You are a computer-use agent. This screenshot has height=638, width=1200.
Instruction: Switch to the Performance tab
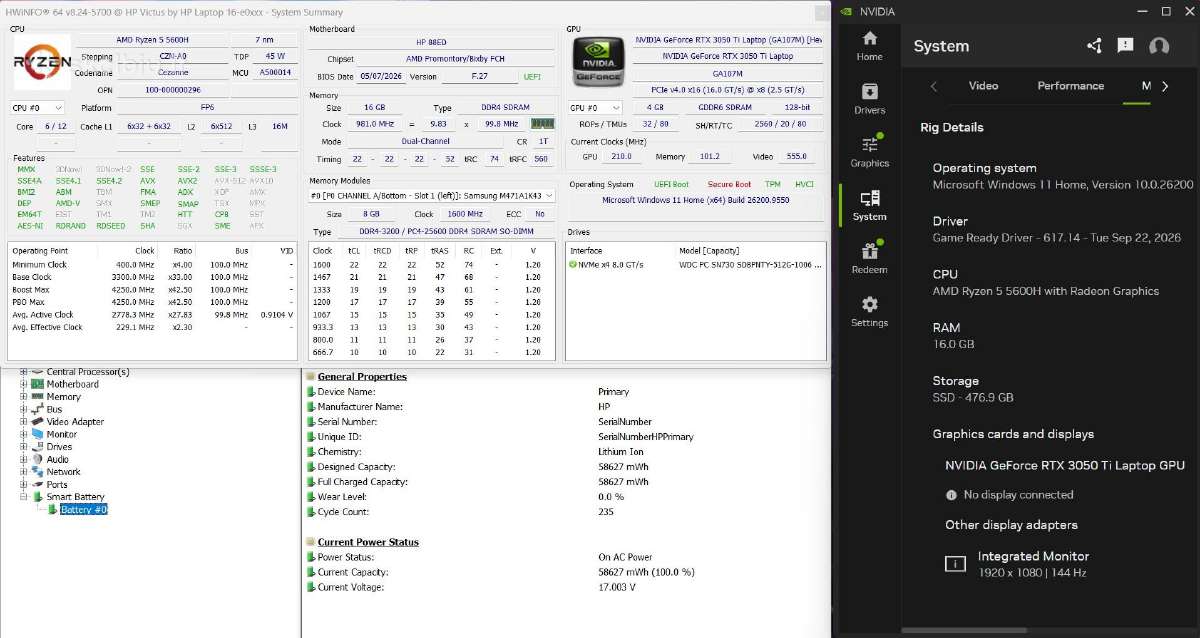(1070, 86)
